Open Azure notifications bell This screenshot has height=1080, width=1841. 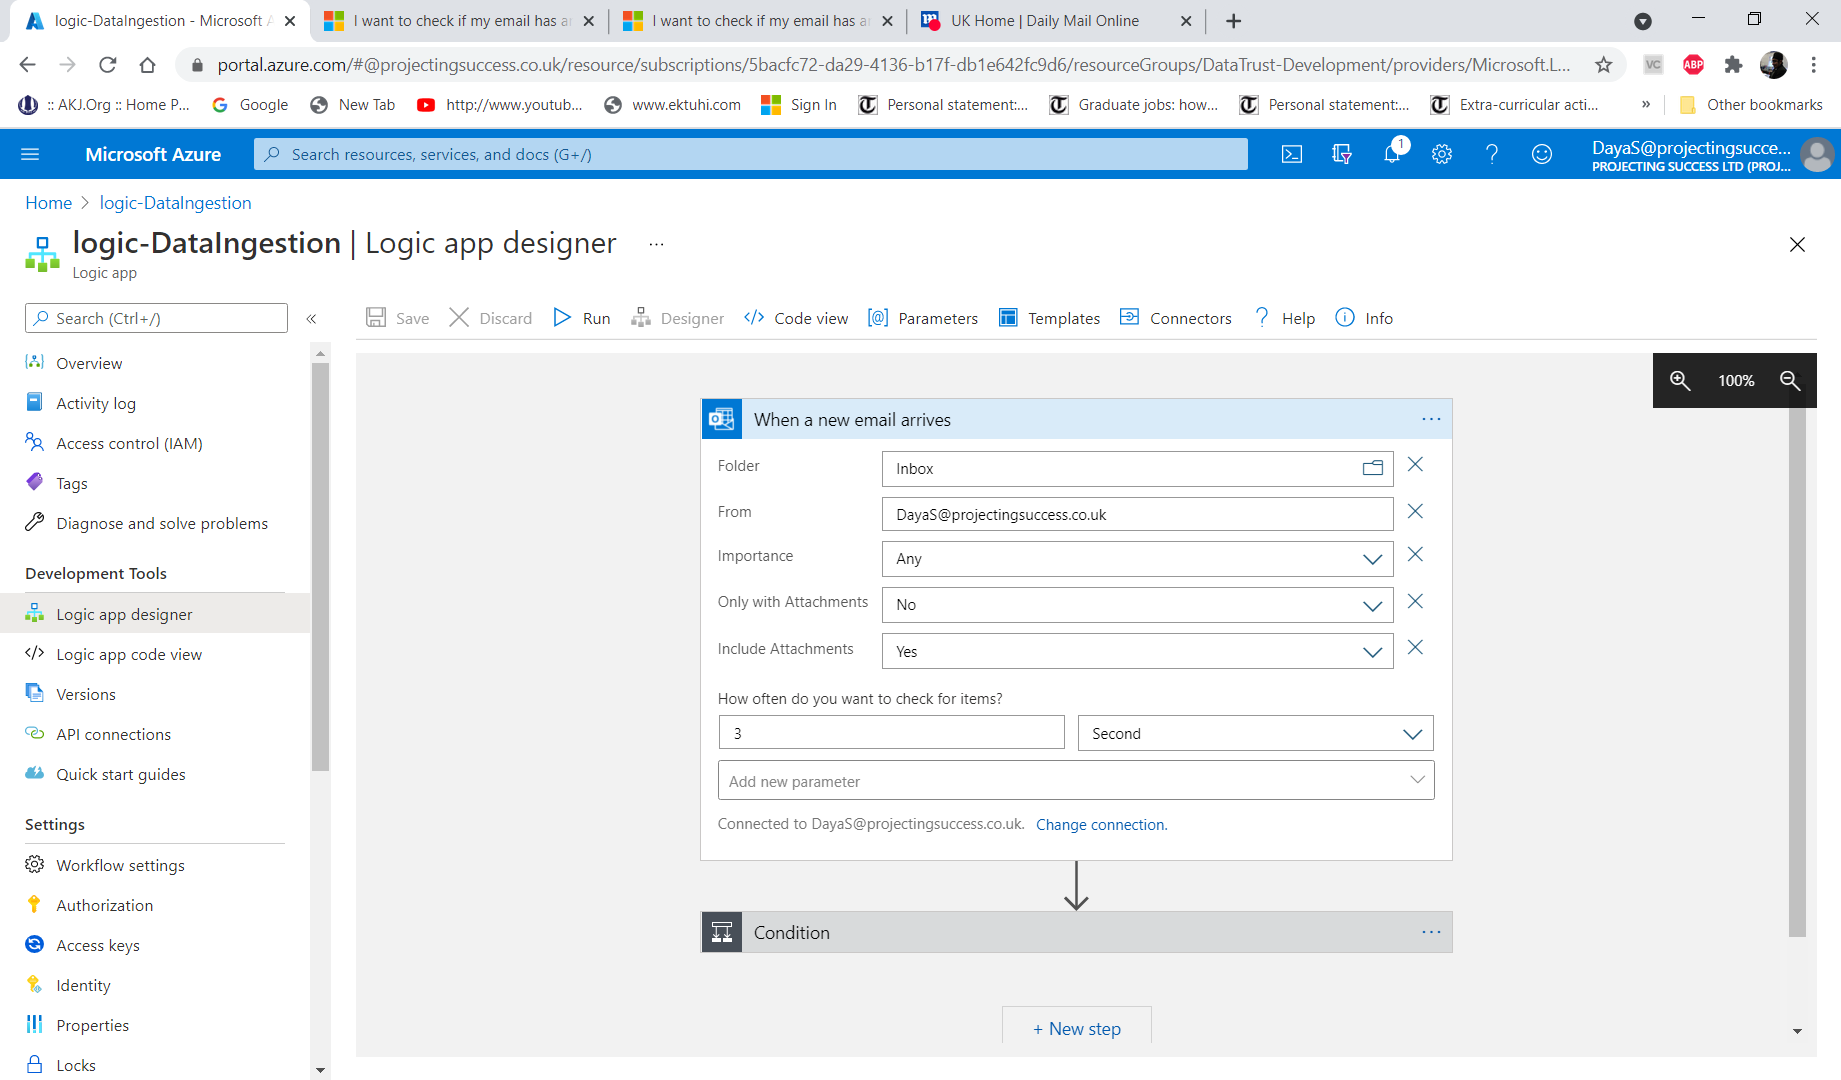coord(1392,154)
